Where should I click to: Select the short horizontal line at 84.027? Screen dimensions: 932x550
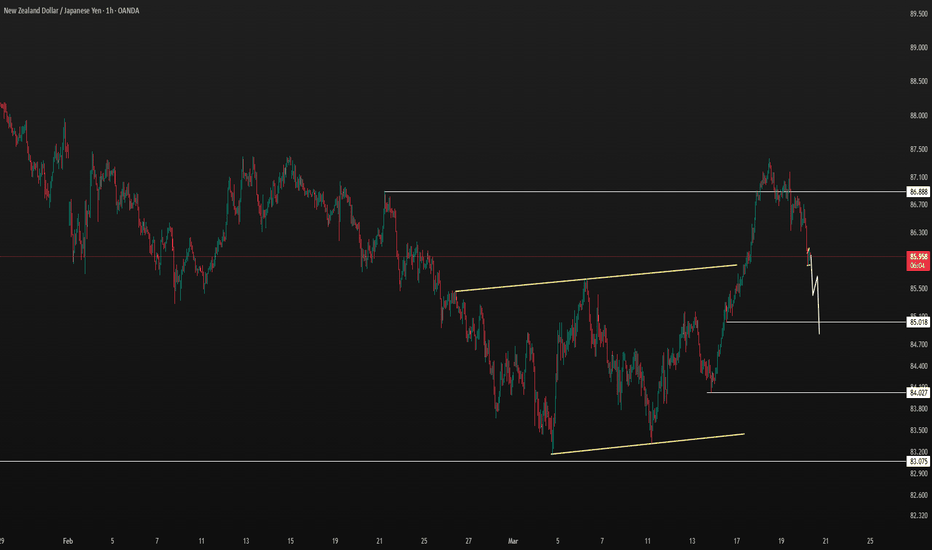[807, 392]
